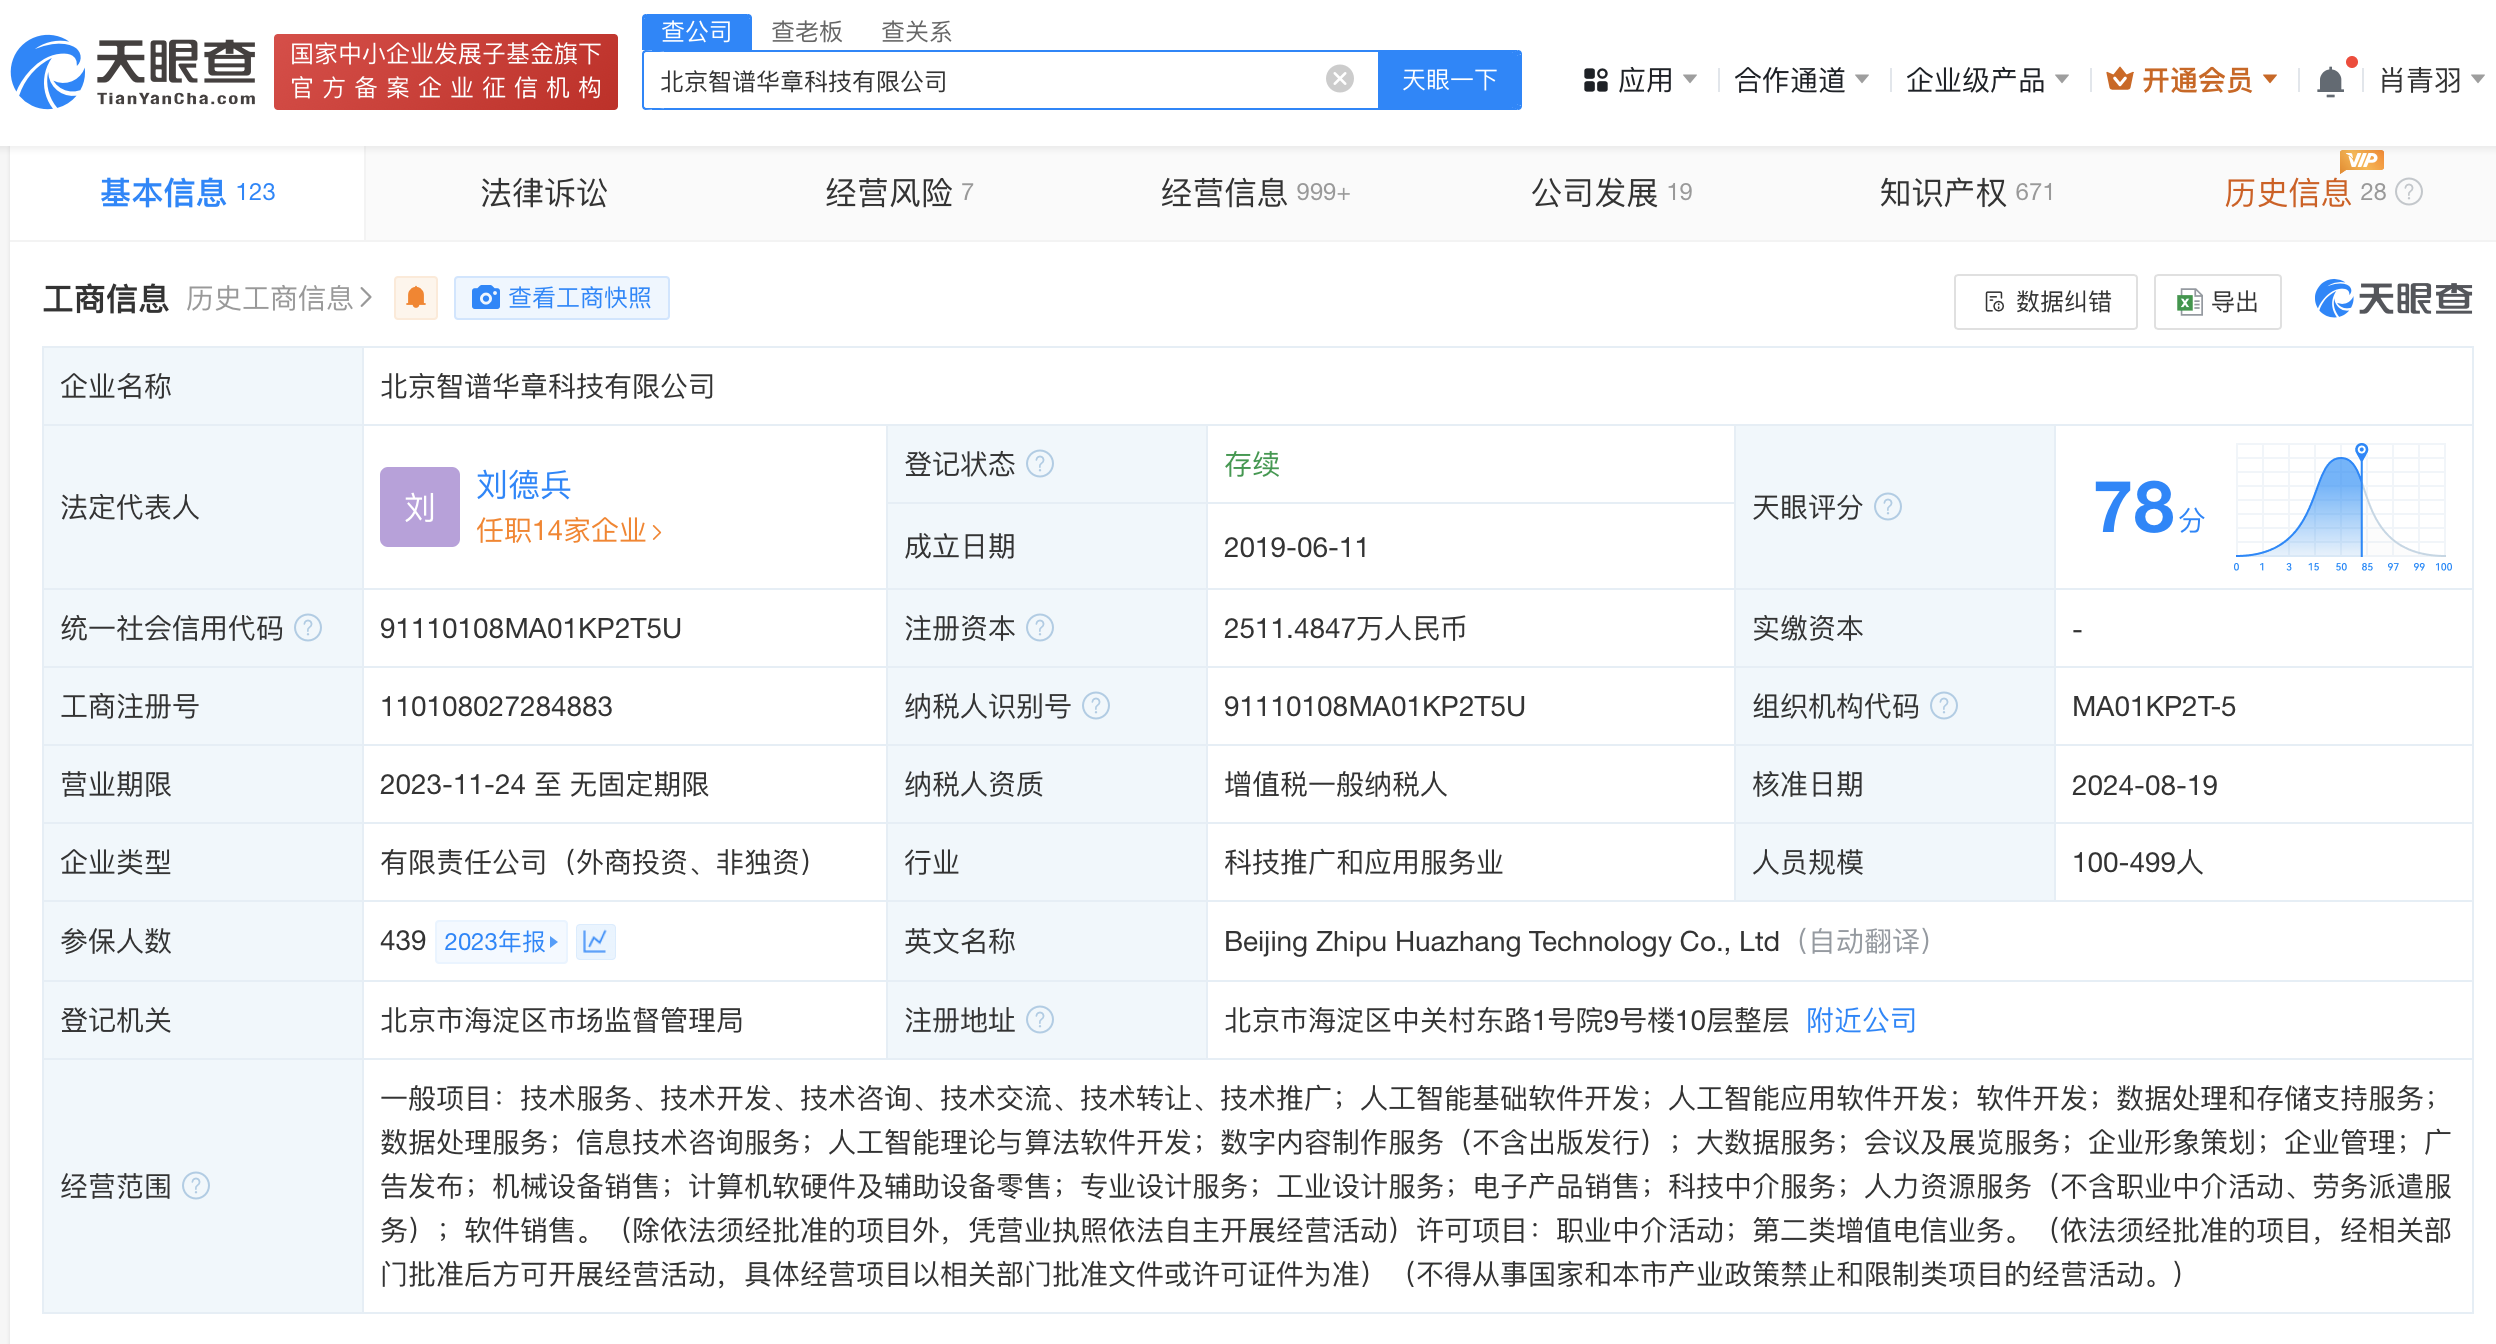
Task: Click inside the company search input field
Action: 1000,79
